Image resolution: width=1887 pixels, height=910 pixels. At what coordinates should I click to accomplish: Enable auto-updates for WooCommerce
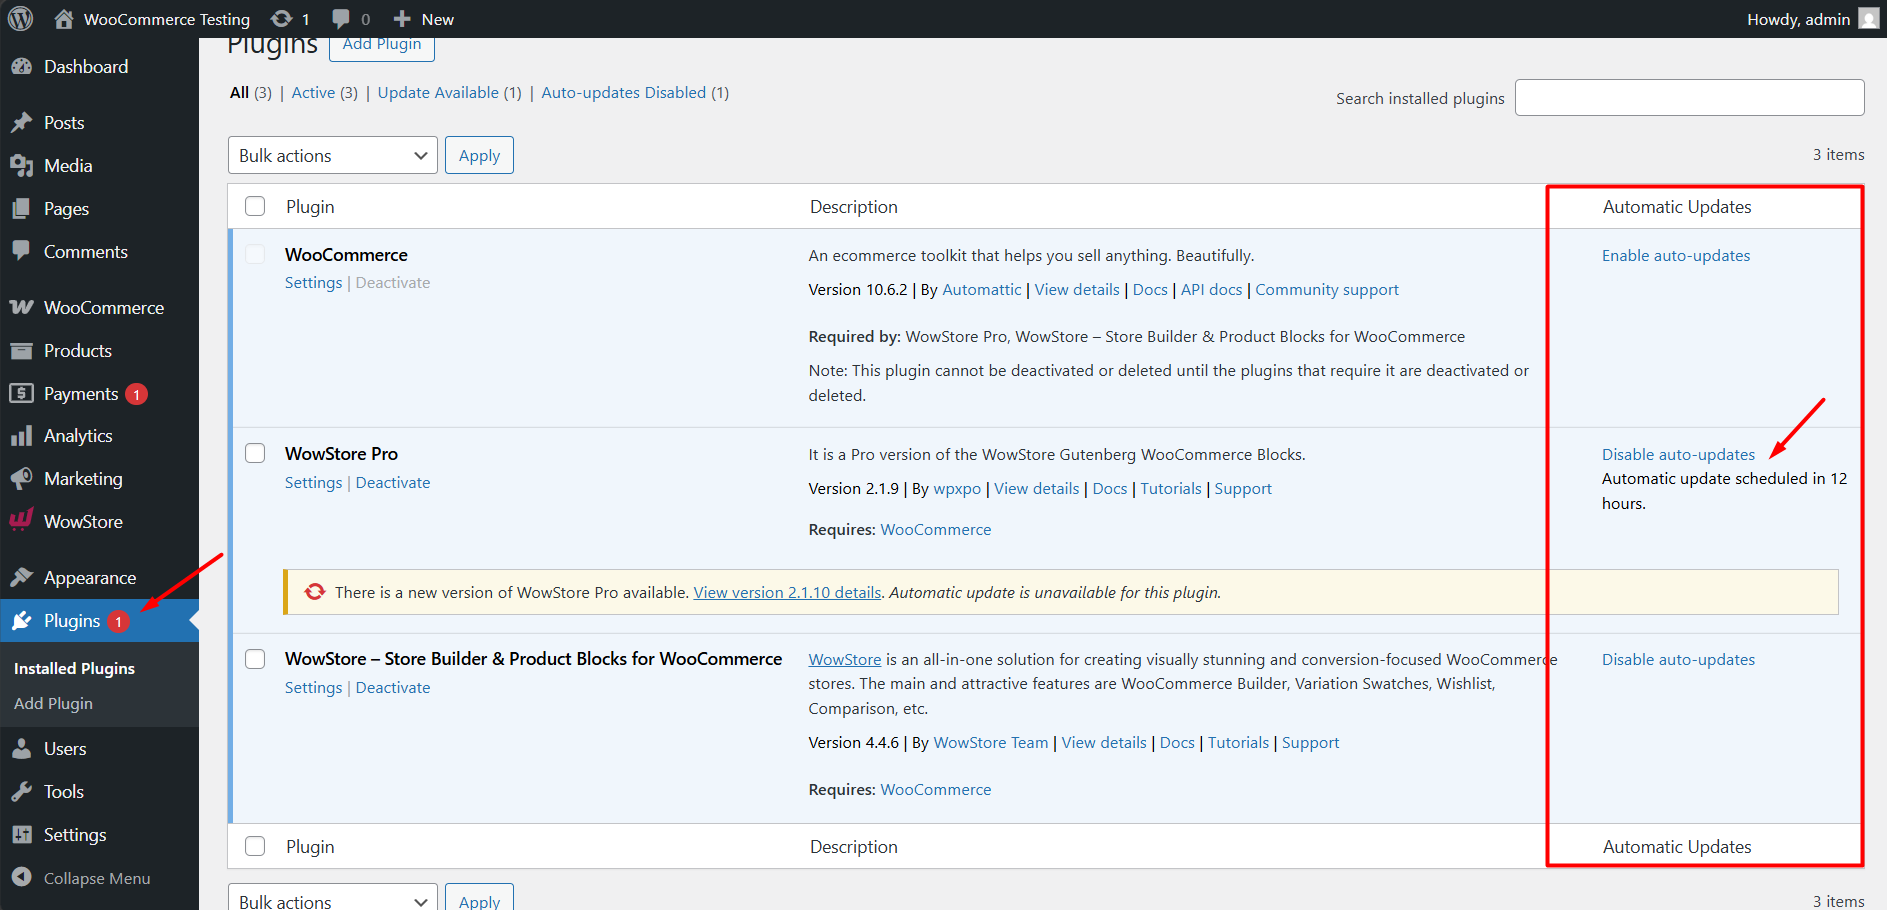[x=1675, y=255]
